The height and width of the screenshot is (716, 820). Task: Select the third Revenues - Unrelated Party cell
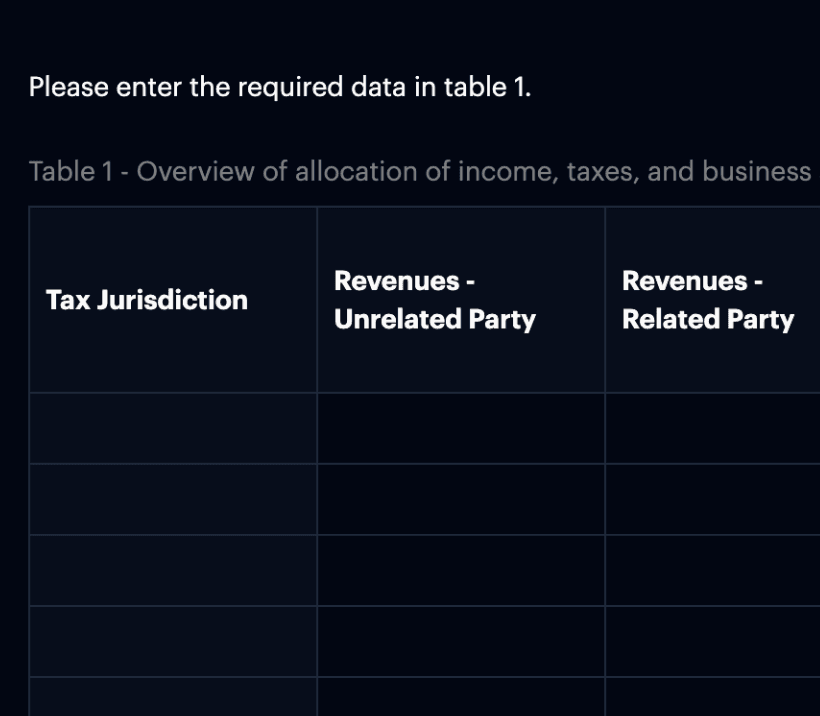pos(460,569)
